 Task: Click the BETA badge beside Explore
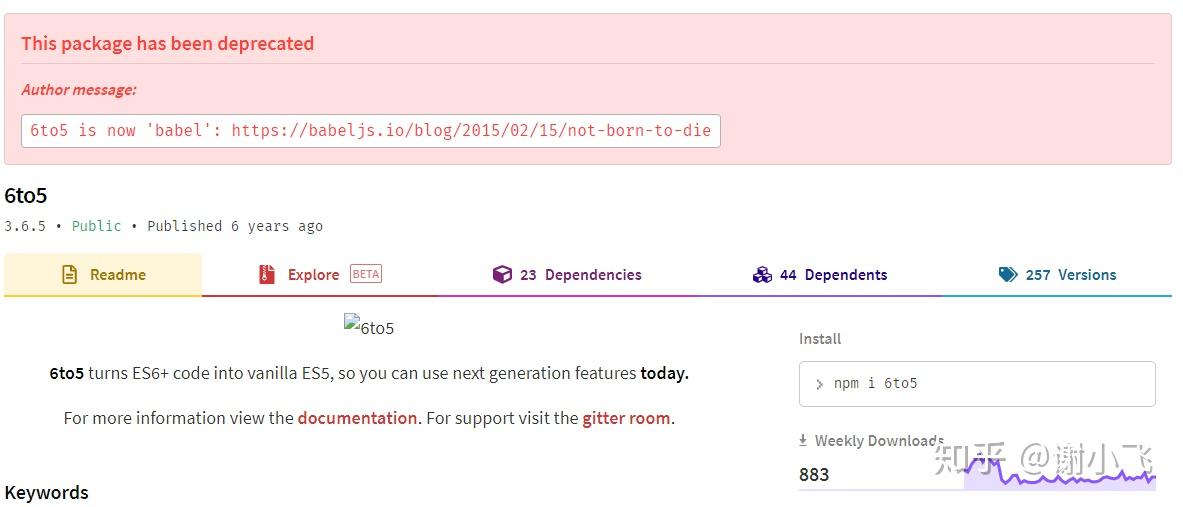coord(366,274)
